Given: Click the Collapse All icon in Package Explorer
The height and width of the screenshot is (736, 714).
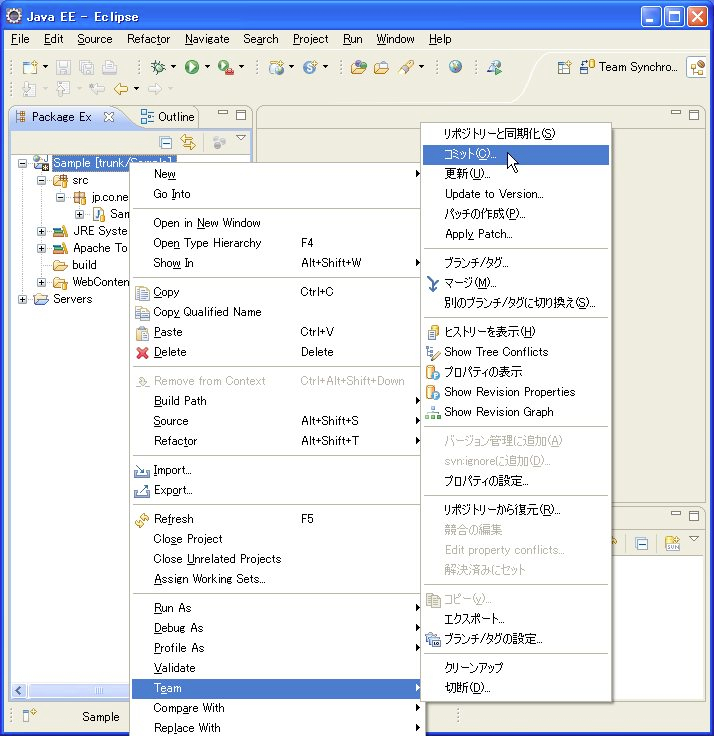Looking at the screenshot, I should 165,142.
